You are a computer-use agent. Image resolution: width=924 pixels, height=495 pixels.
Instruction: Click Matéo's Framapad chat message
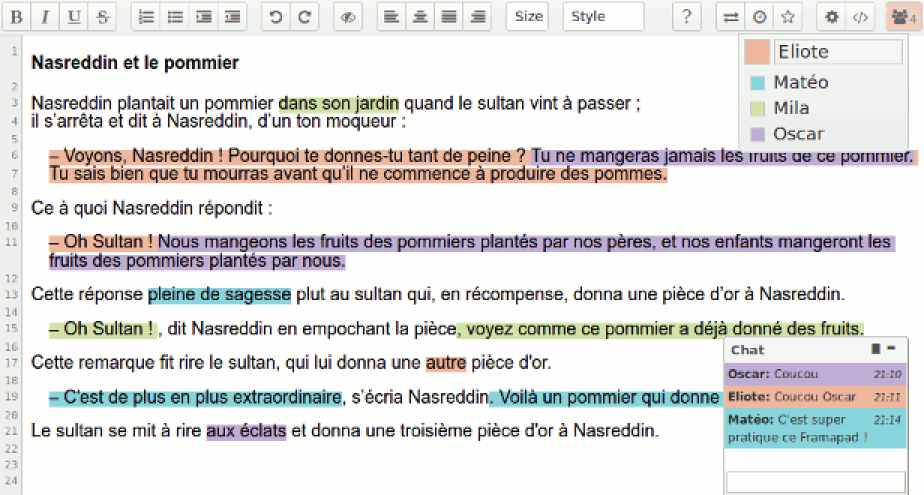point(815,428)
